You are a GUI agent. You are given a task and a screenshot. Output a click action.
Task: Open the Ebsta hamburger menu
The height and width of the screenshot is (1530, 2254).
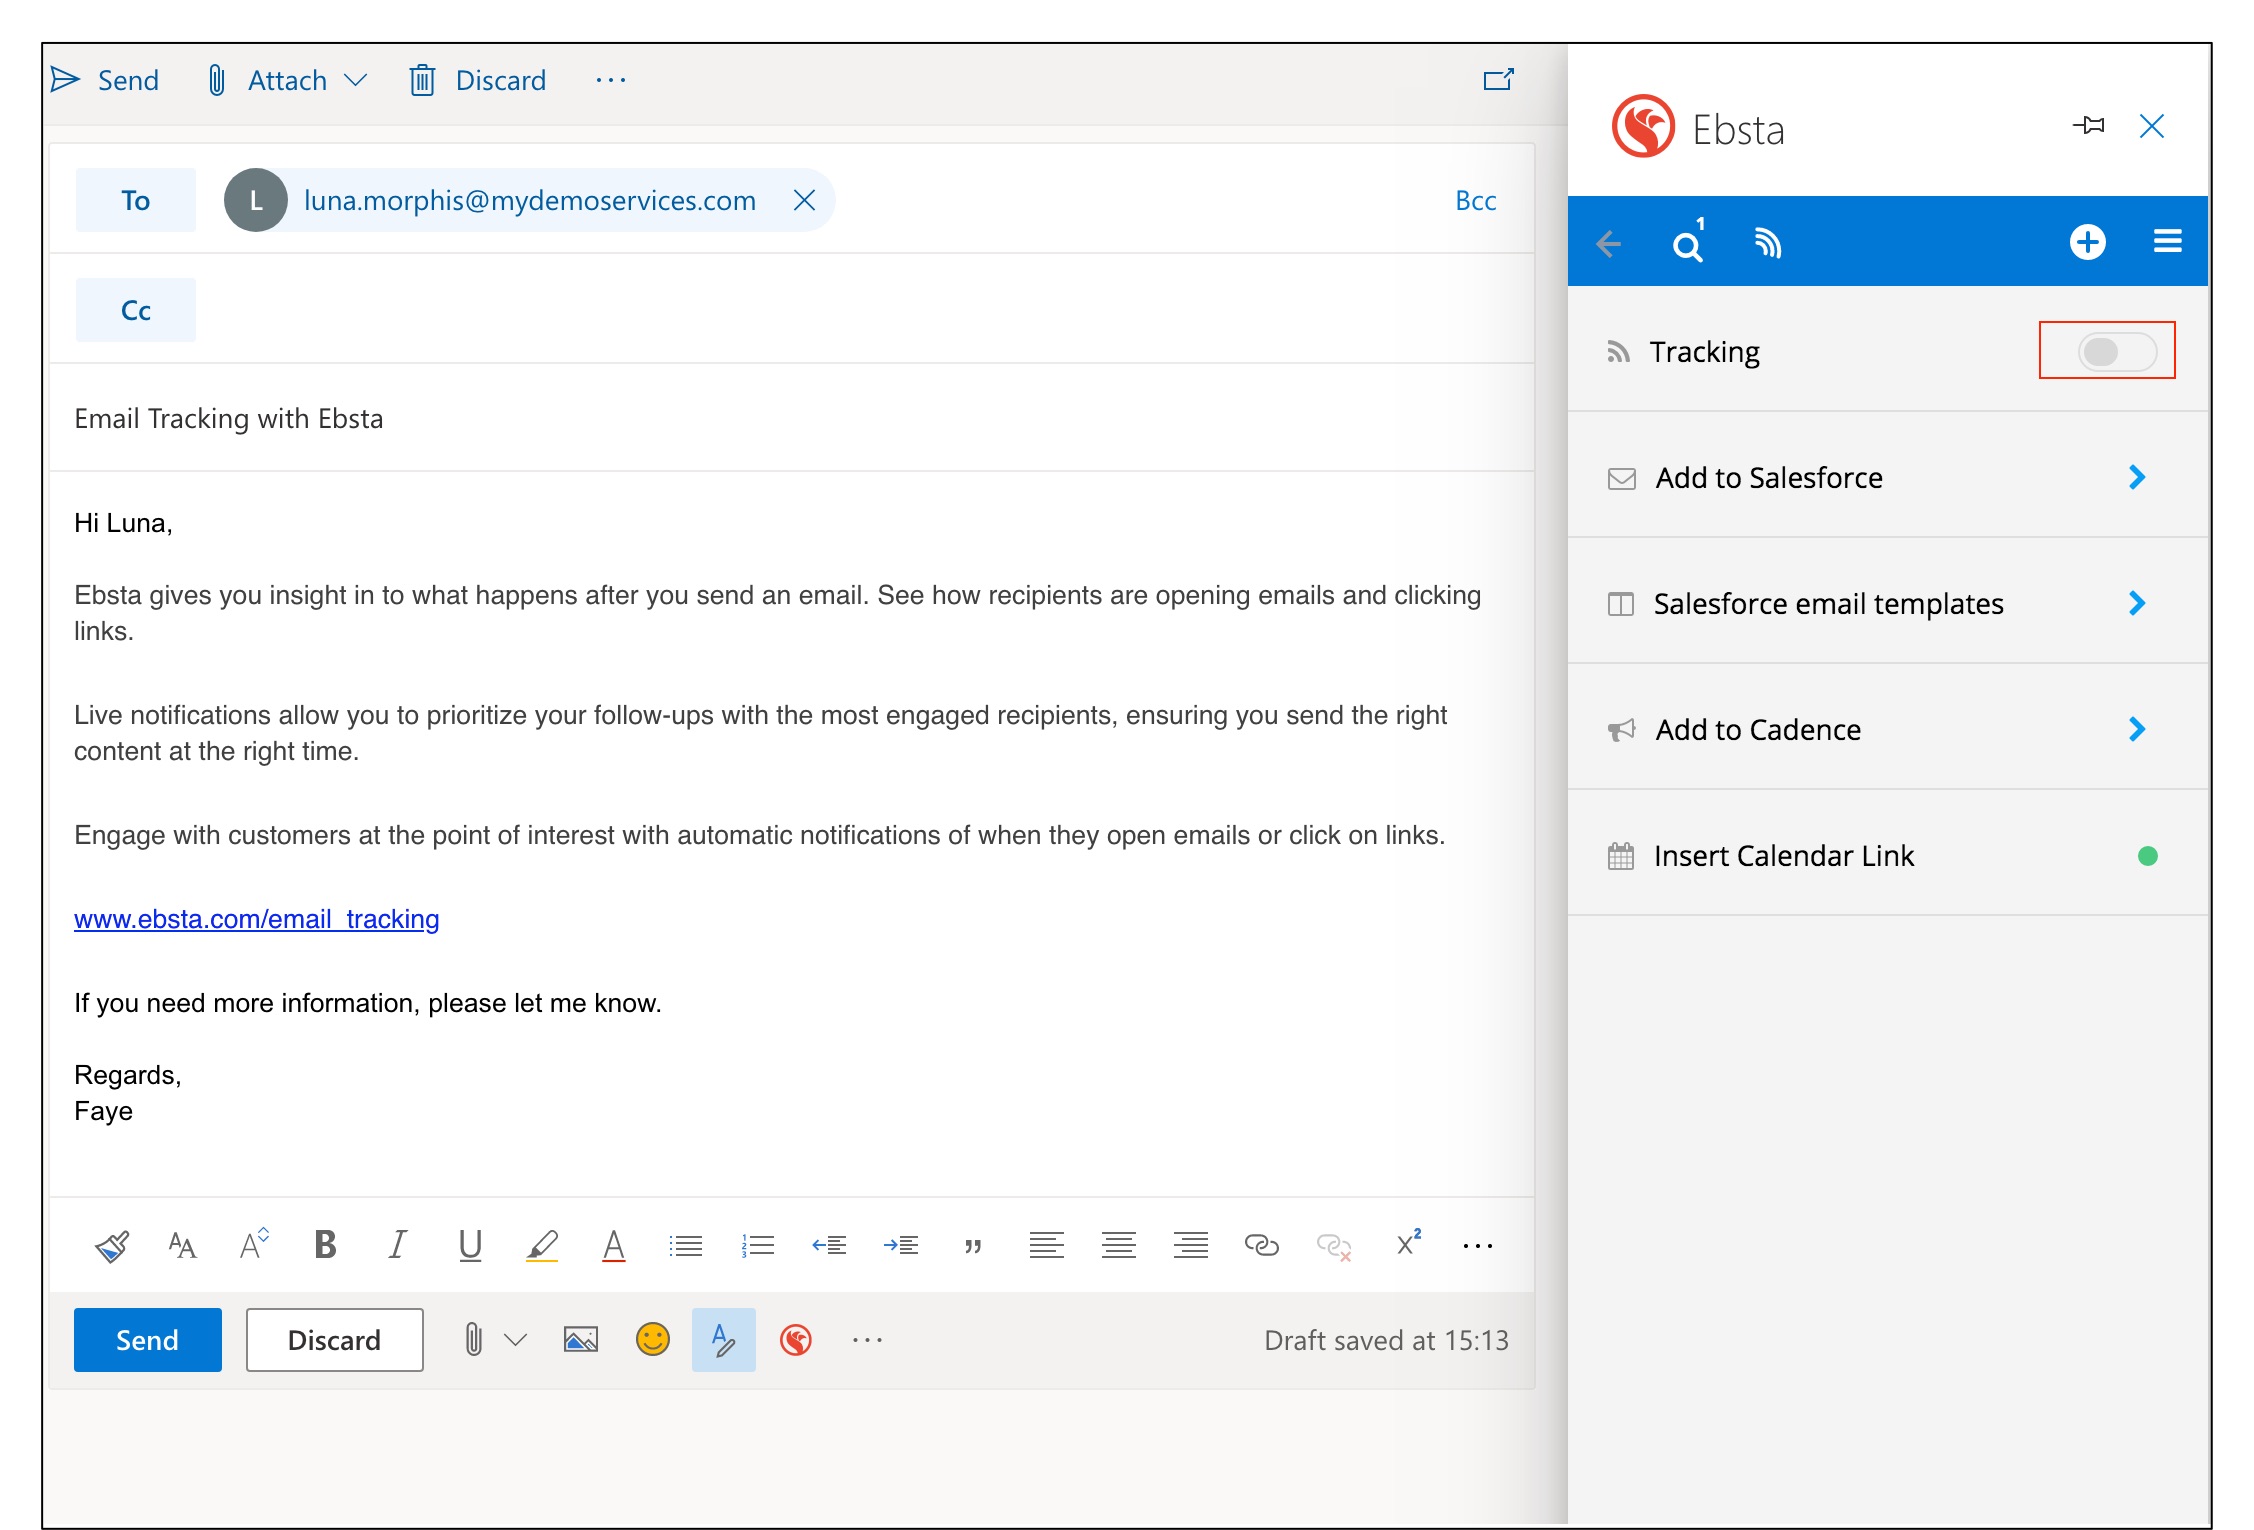tap(2167, 242)
